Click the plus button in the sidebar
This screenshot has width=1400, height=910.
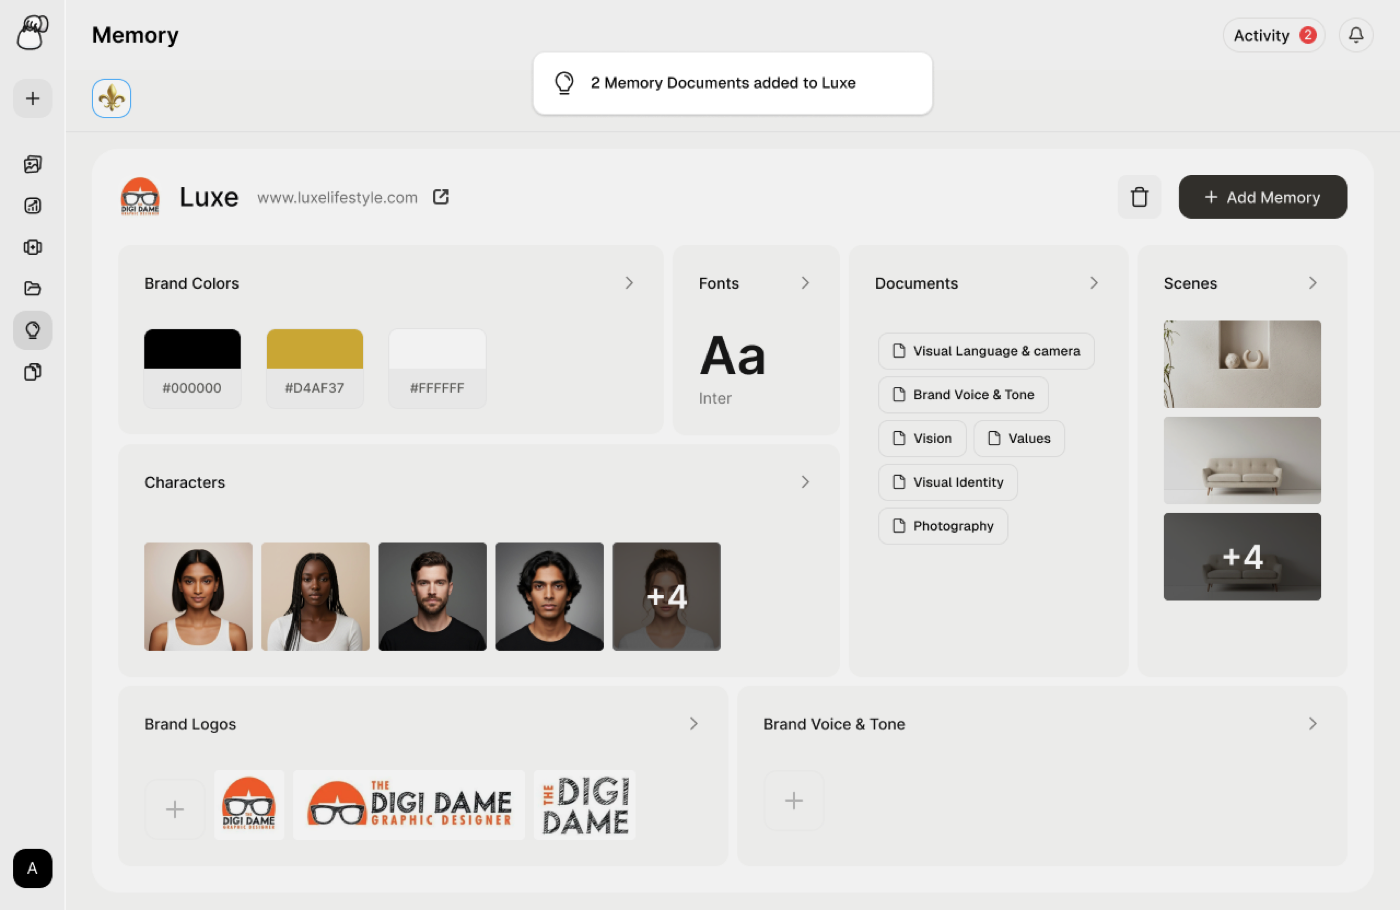(x=33, y=98)
